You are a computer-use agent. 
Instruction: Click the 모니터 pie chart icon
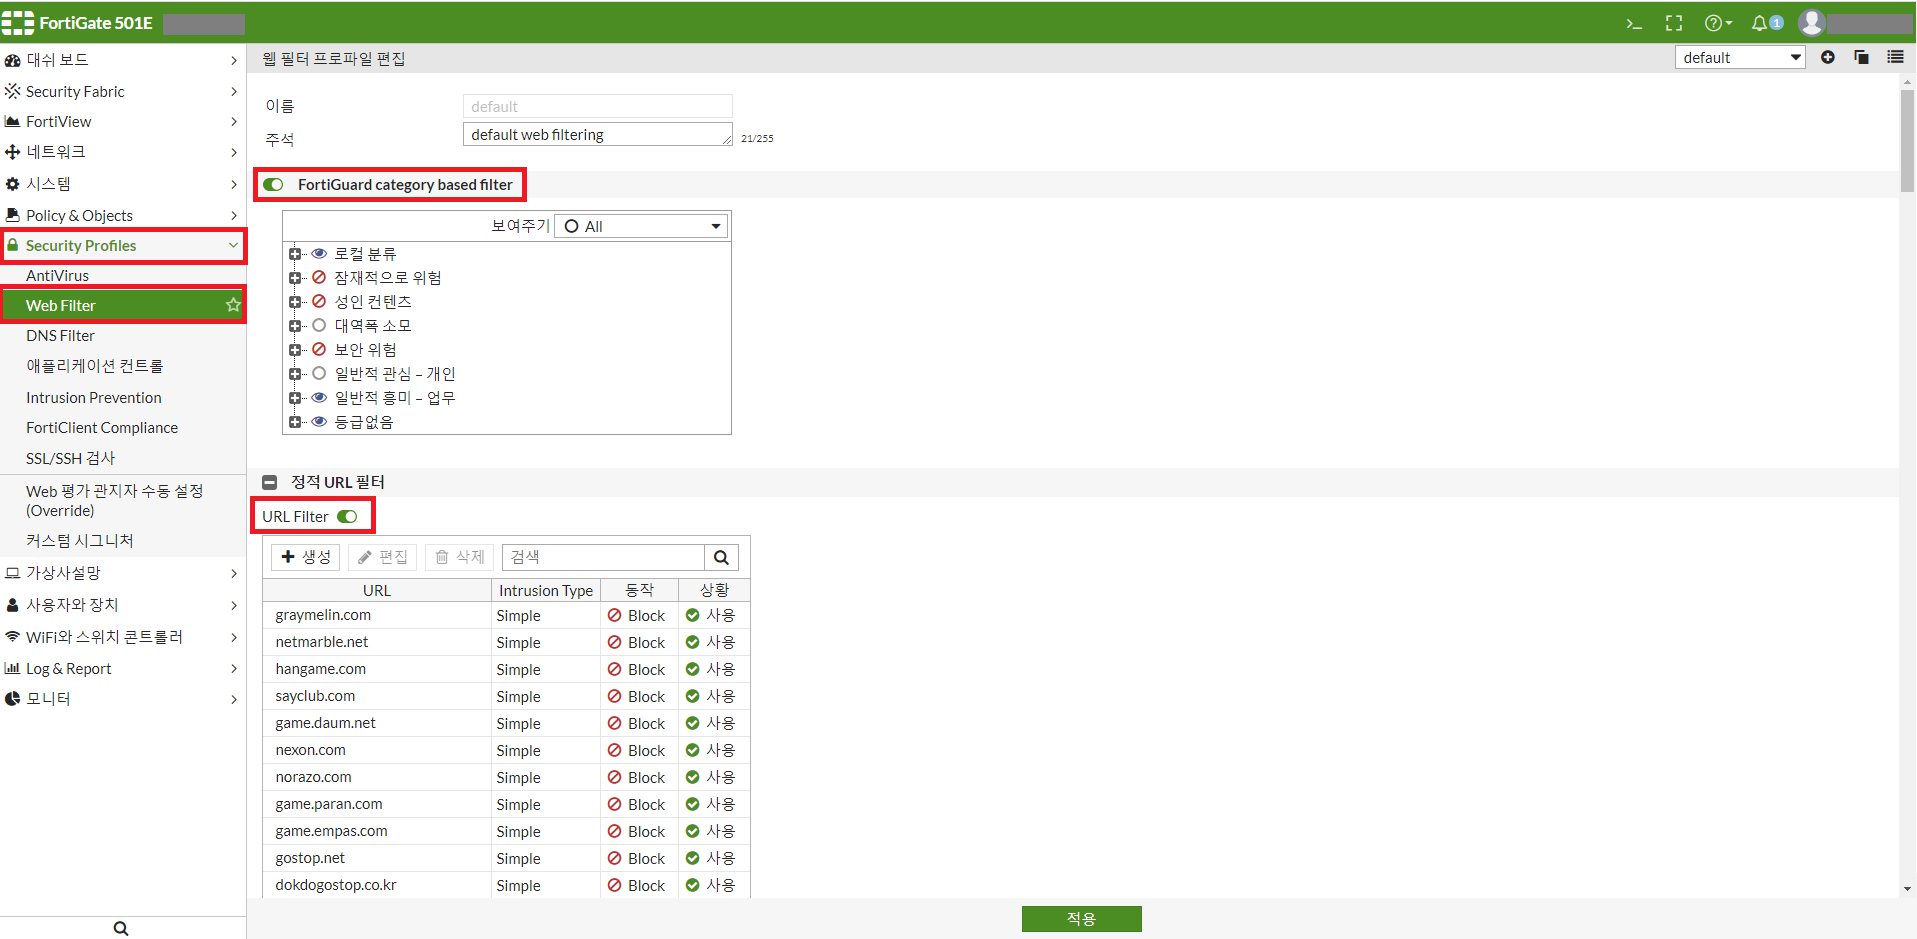tap(13, 698)
